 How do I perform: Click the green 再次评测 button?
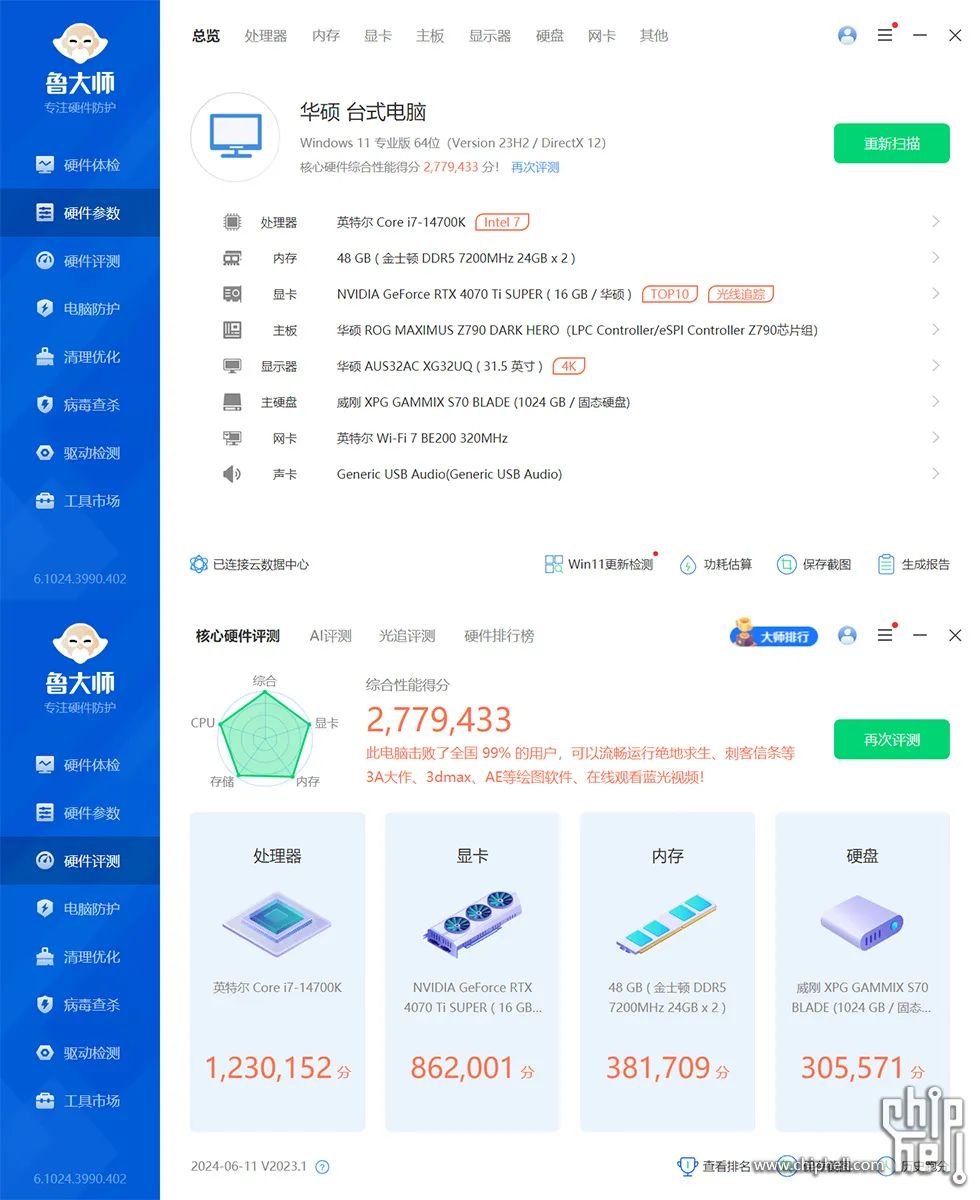point(892,740)
